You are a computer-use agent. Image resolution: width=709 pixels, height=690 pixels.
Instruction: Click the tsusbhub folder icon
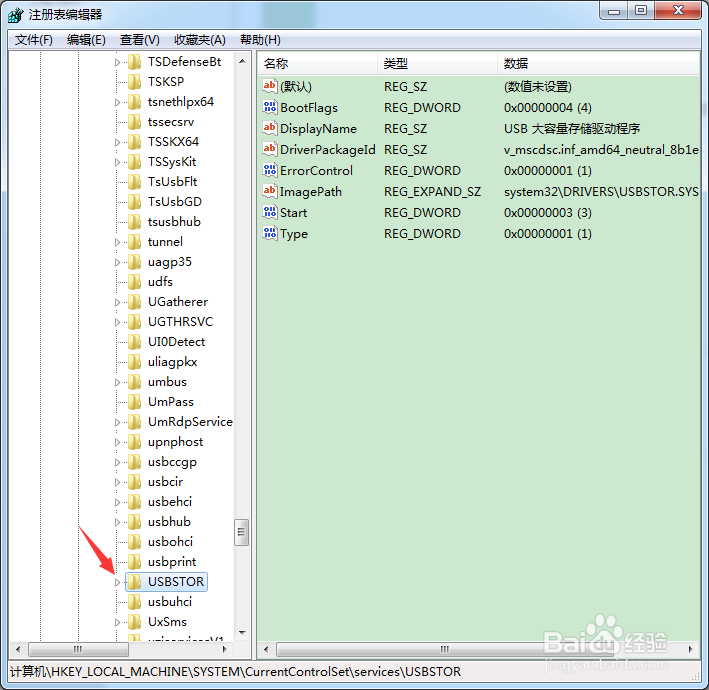134,222
